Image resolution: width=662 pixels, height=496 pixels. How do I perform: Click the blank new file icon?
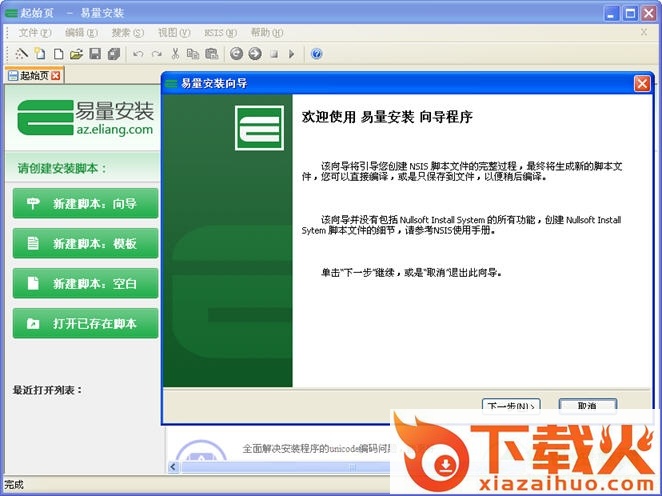[58, 54]
